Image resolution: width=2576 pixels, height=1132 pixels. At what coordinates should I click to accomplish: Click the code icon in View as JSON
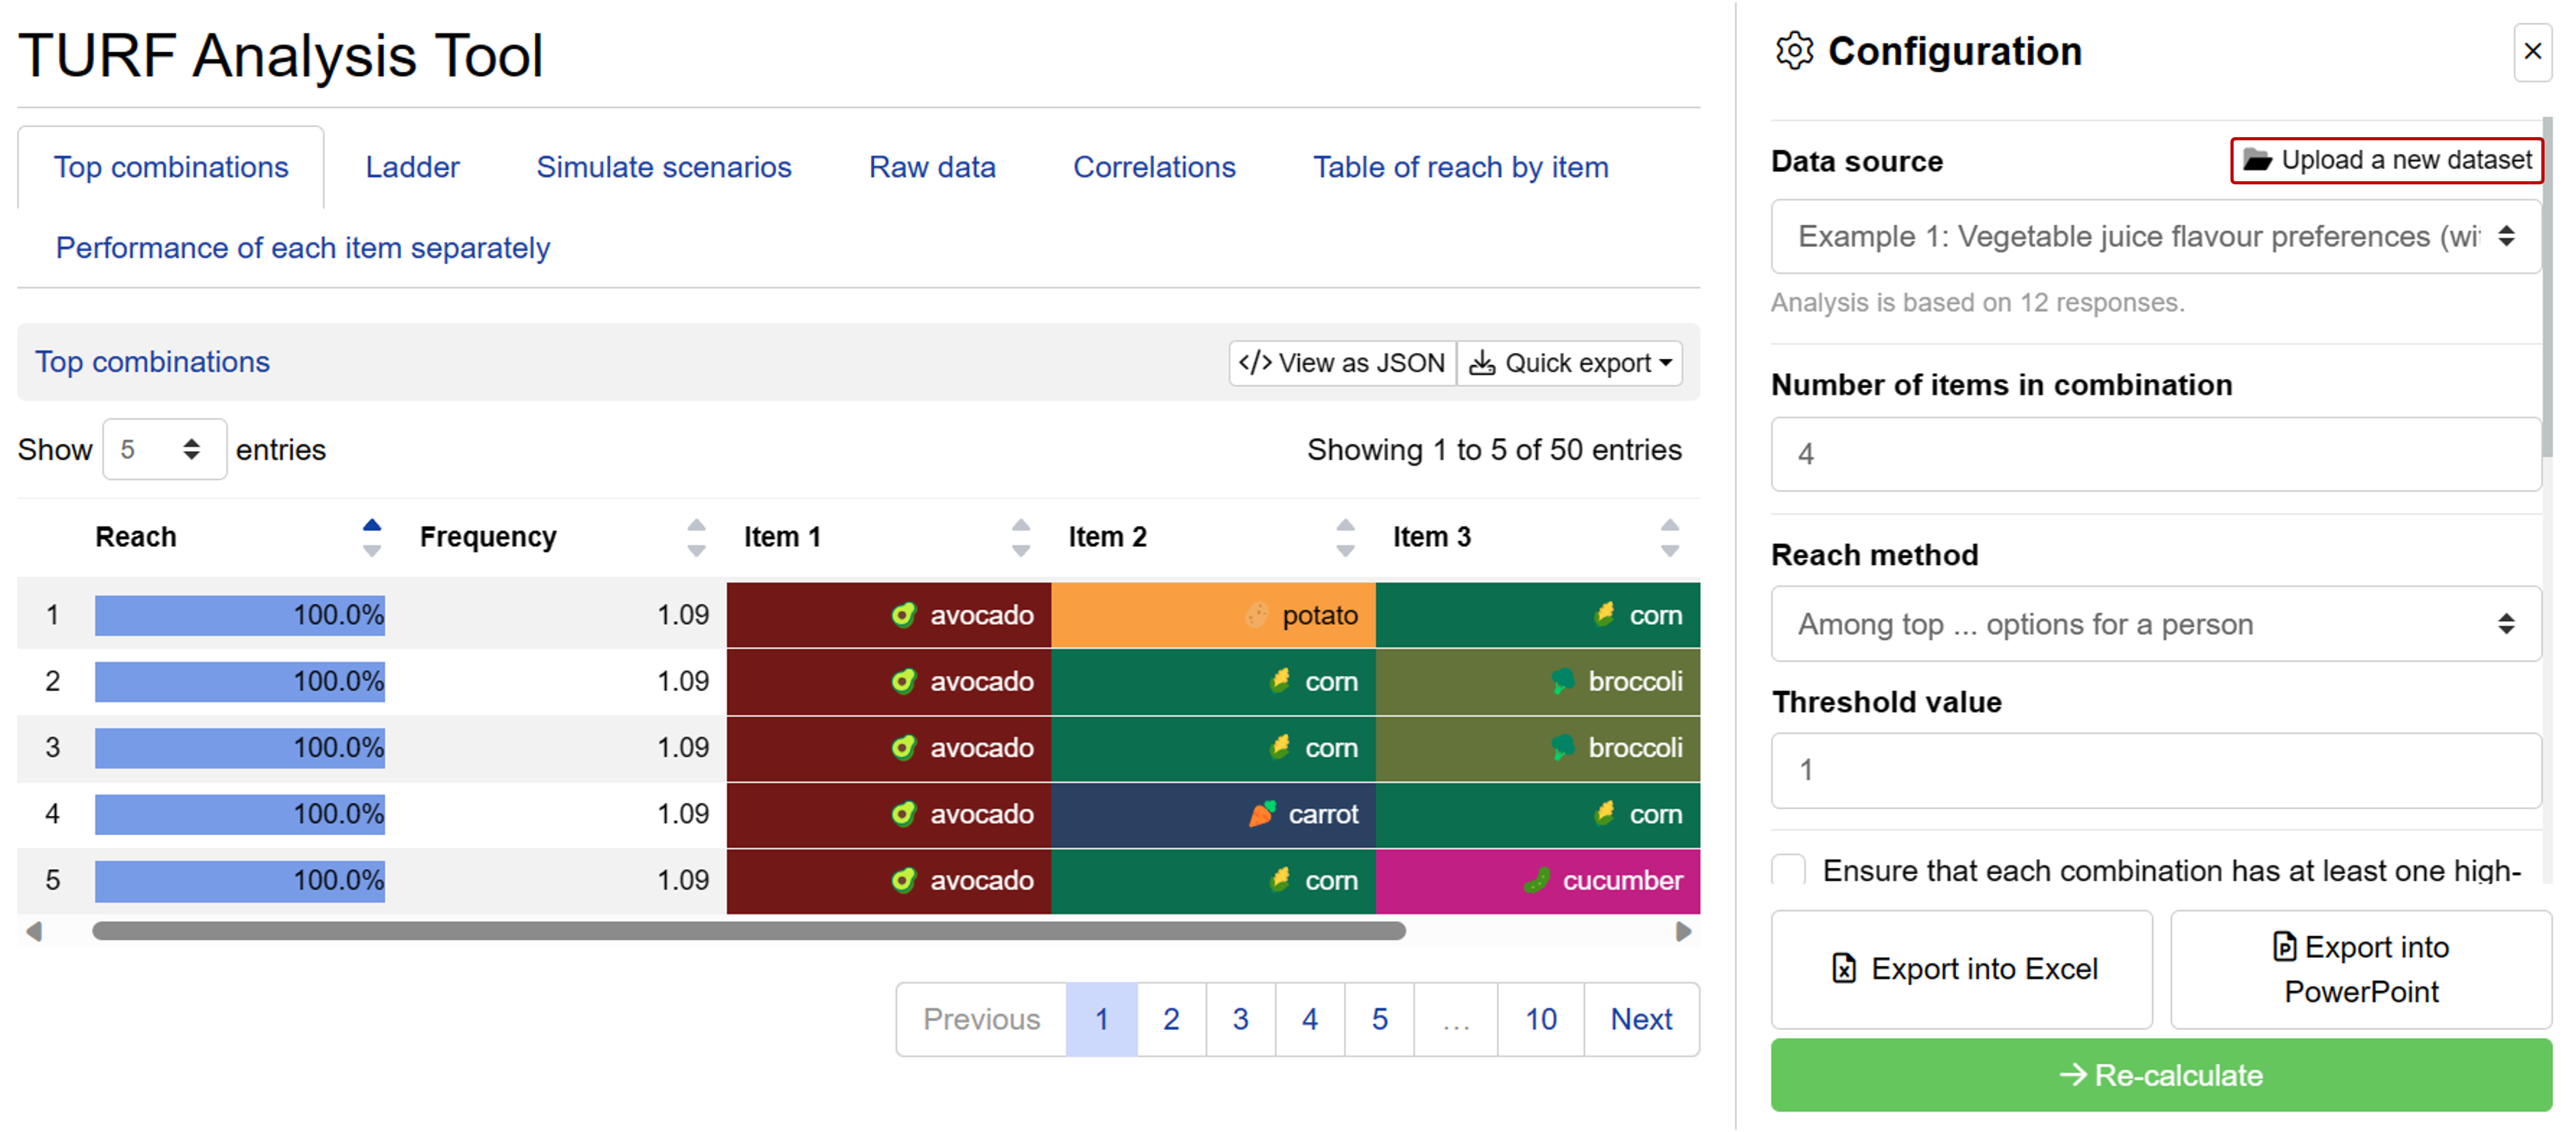click(x=1255, y=362)
